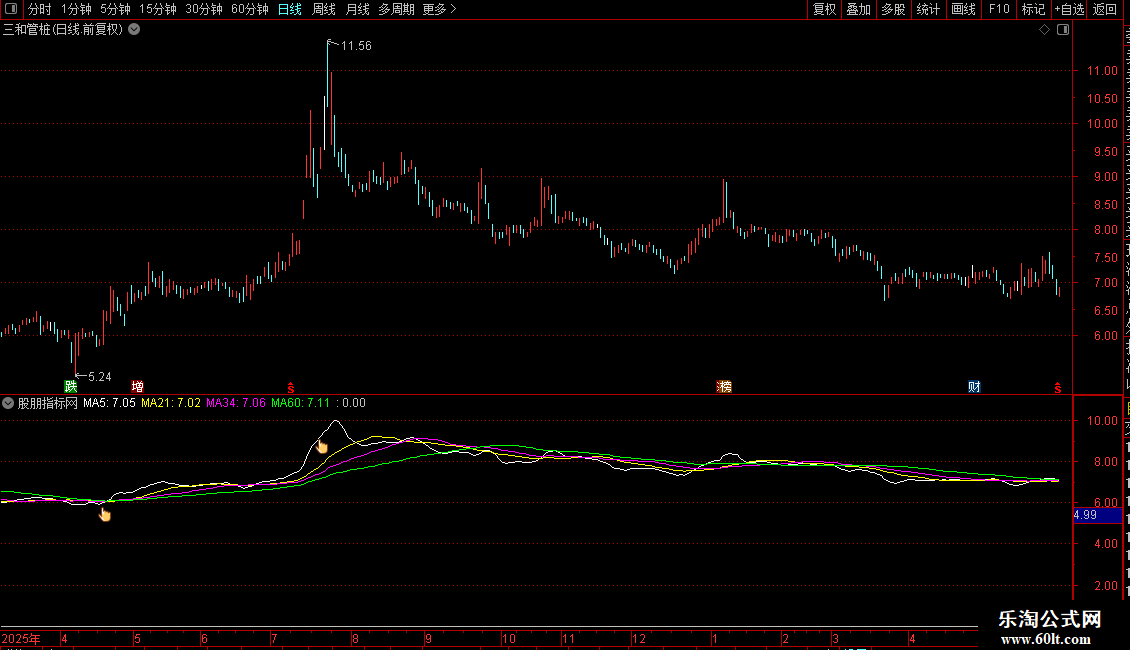Viewport: 1130px width, 650px height.
Task: Switch to 日线 daily chart
Action: point(290,9)
